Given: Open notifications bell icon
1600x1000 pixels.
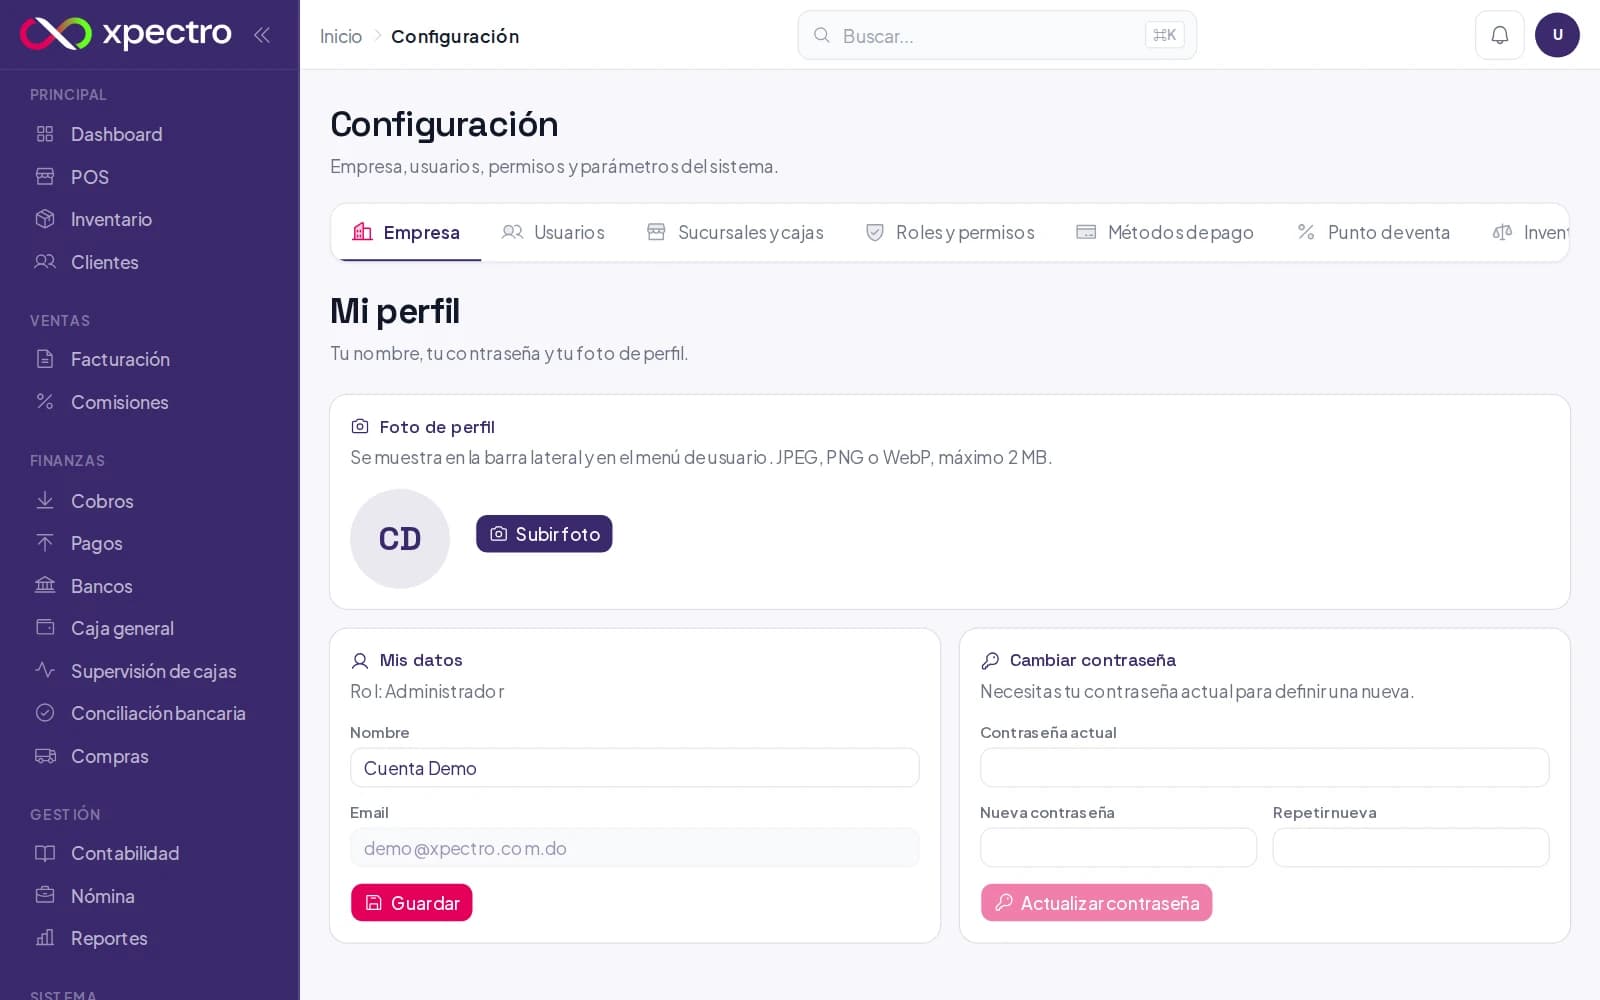Looking at the screenshot, I should [x=1499, y=35].
